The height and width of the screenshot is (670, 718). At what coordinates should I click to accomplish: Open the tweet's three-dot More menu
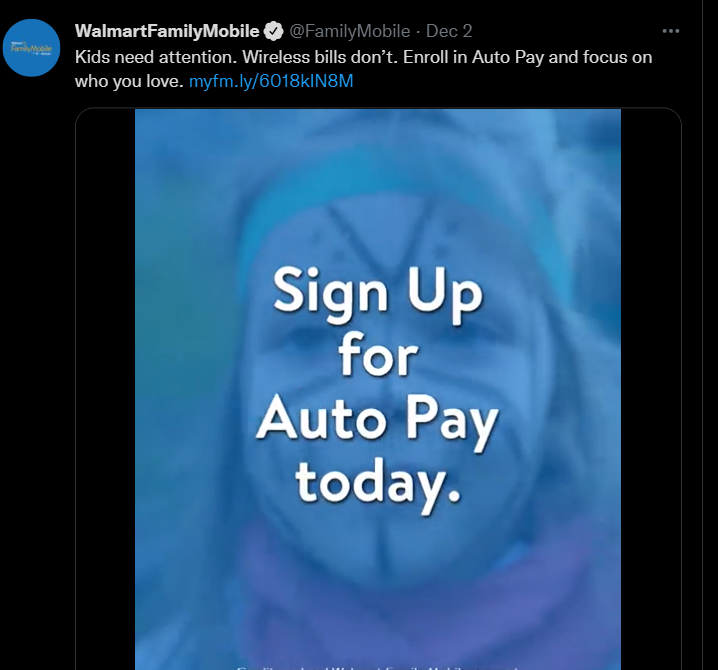pos(670,31)
